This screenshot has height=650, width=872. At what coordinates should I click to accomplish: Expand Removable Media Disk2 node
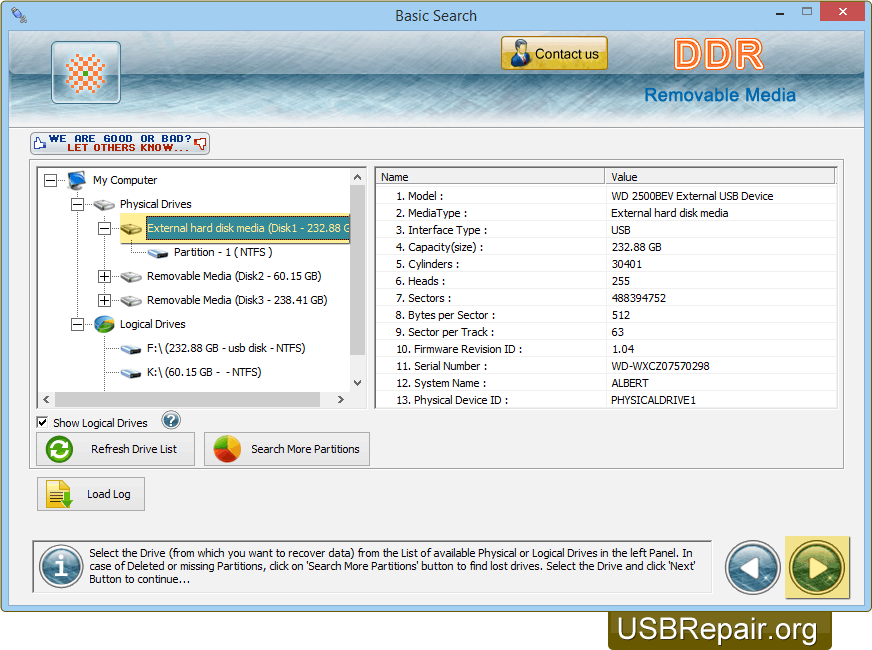pyautogui.click(x=104, y=276)
